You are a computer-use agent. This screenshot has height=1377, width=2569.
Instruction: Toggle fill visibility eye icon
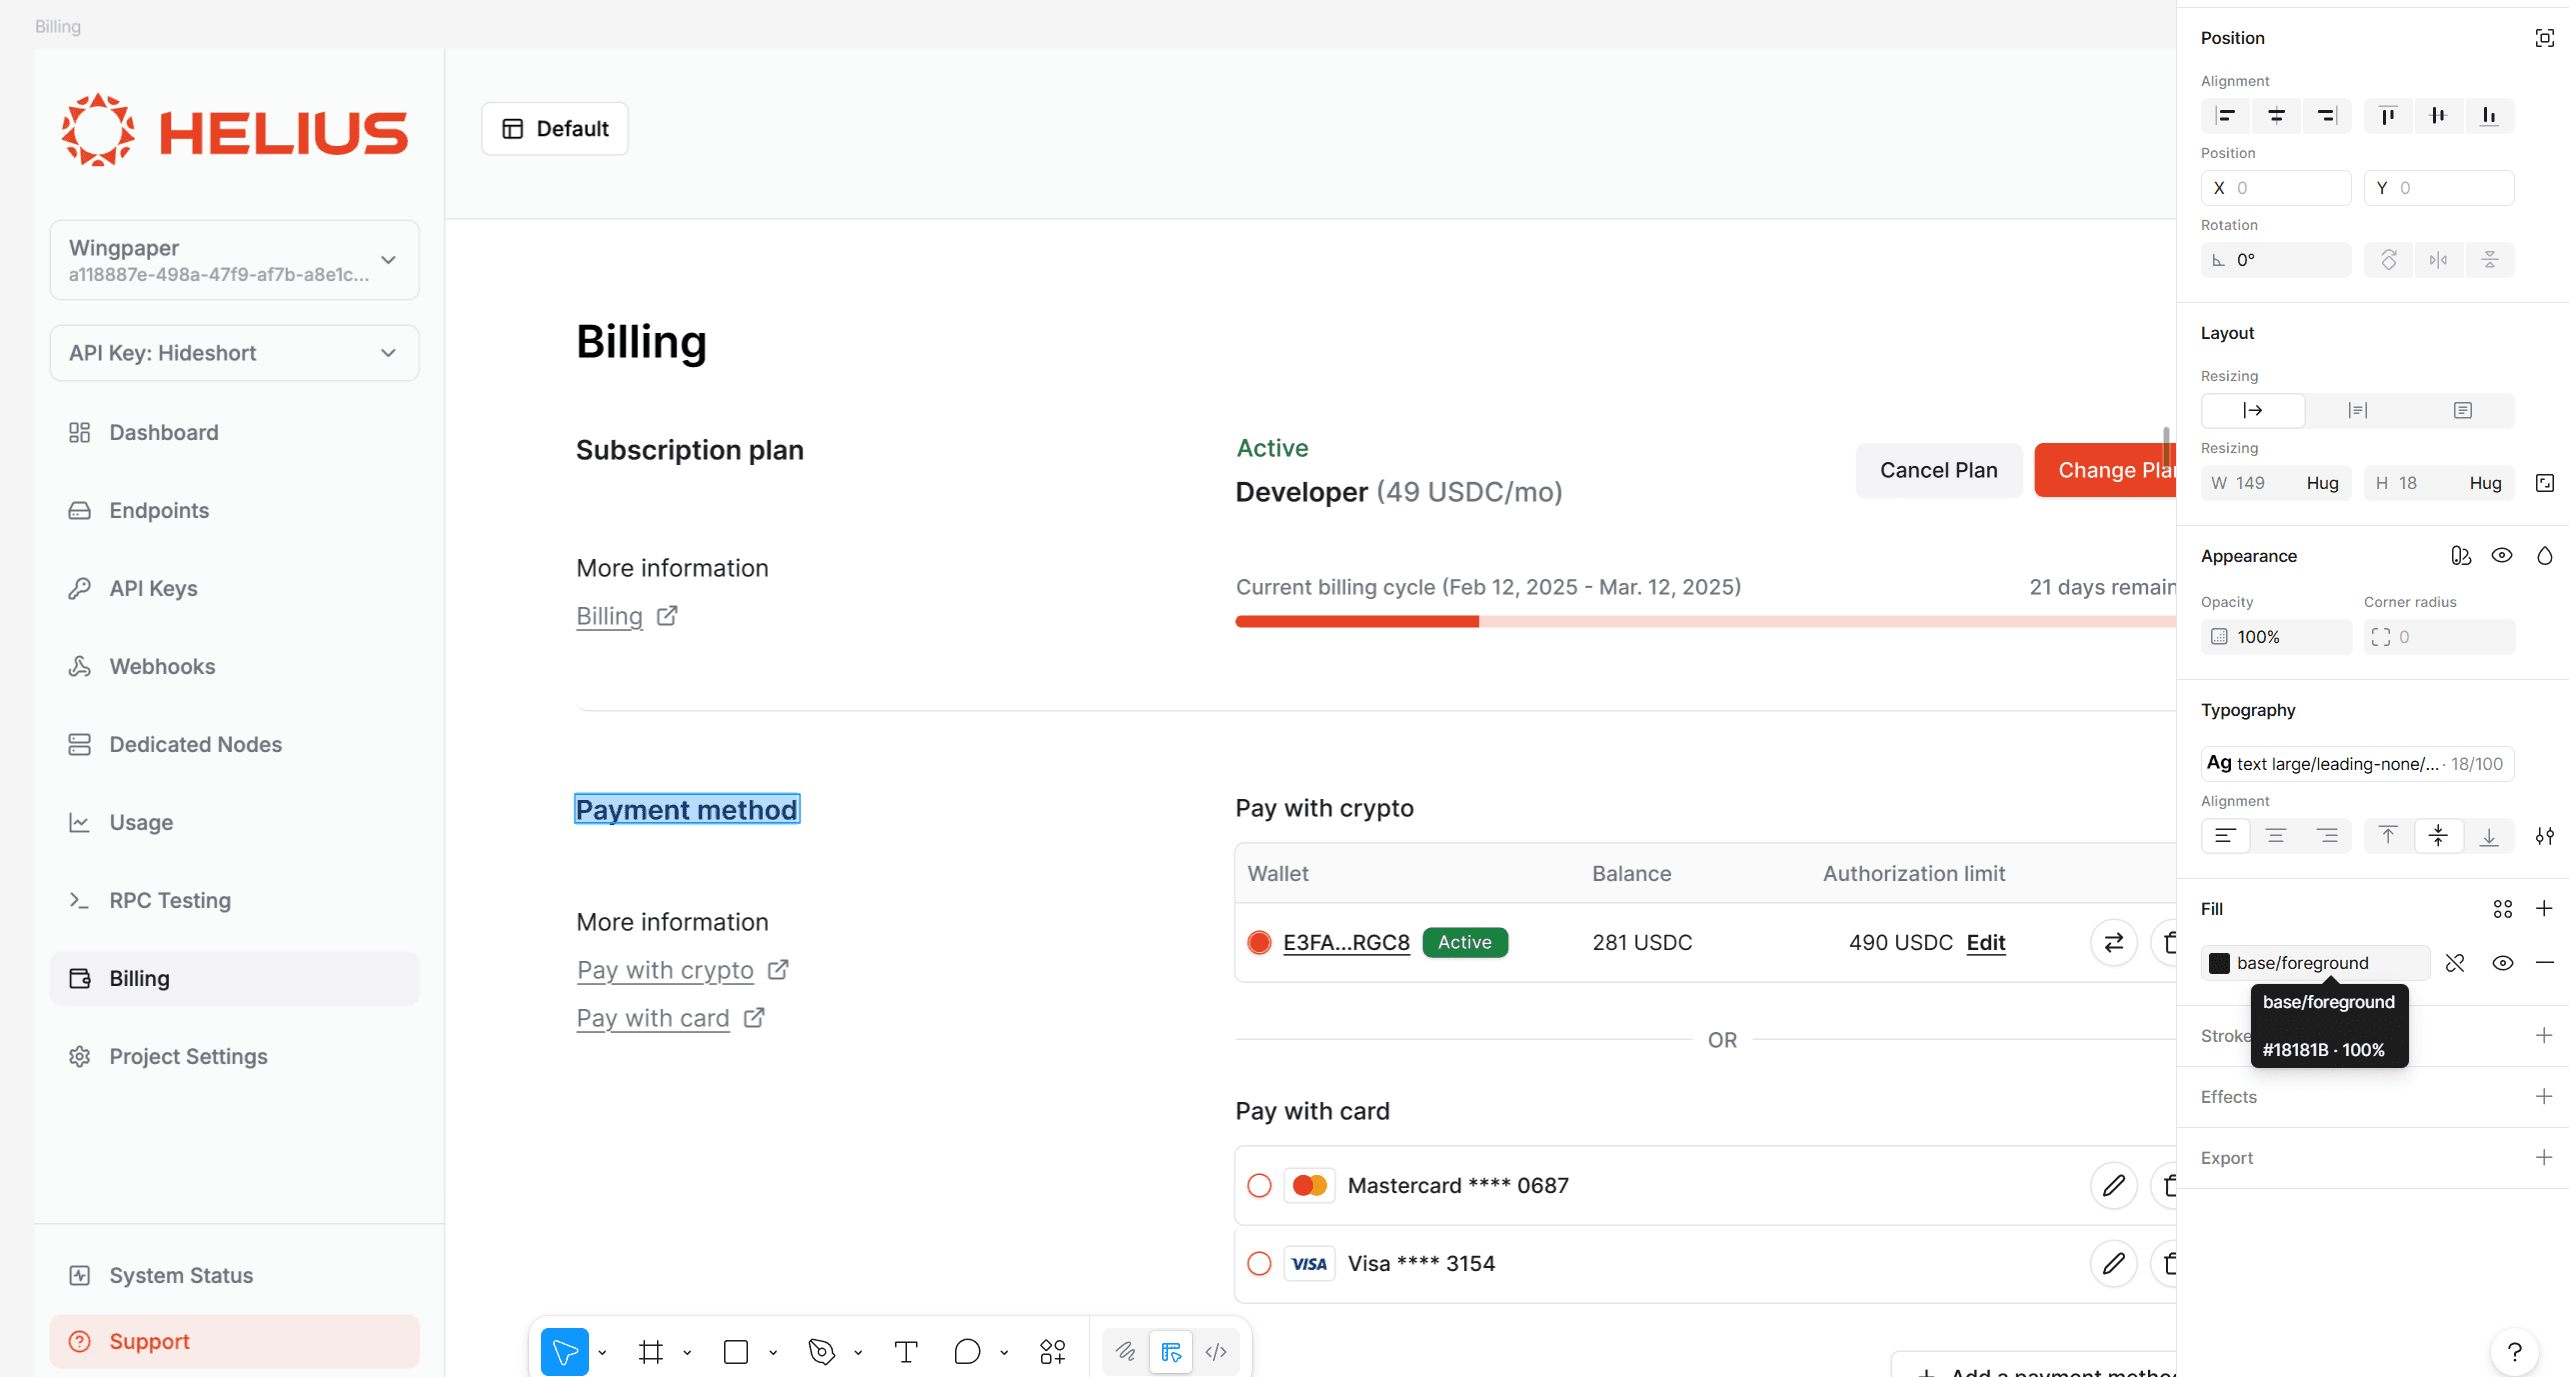pos(2502,963)
